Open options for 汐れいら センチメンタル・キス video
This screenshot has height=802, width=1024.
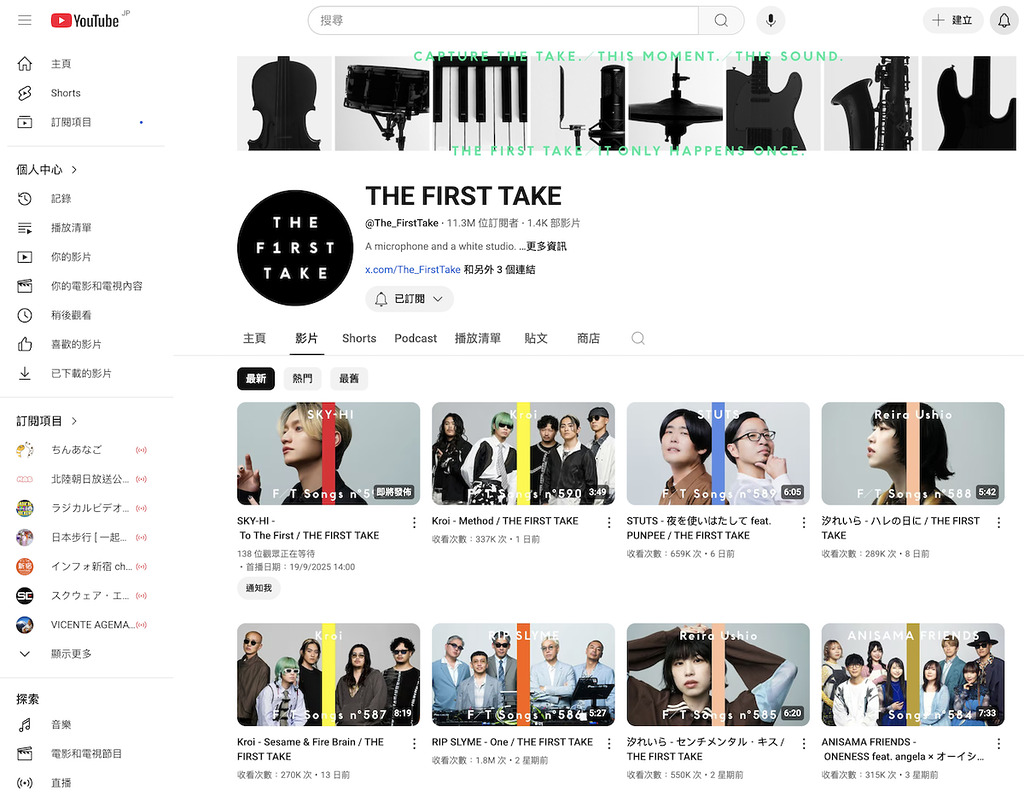point(804,744)
